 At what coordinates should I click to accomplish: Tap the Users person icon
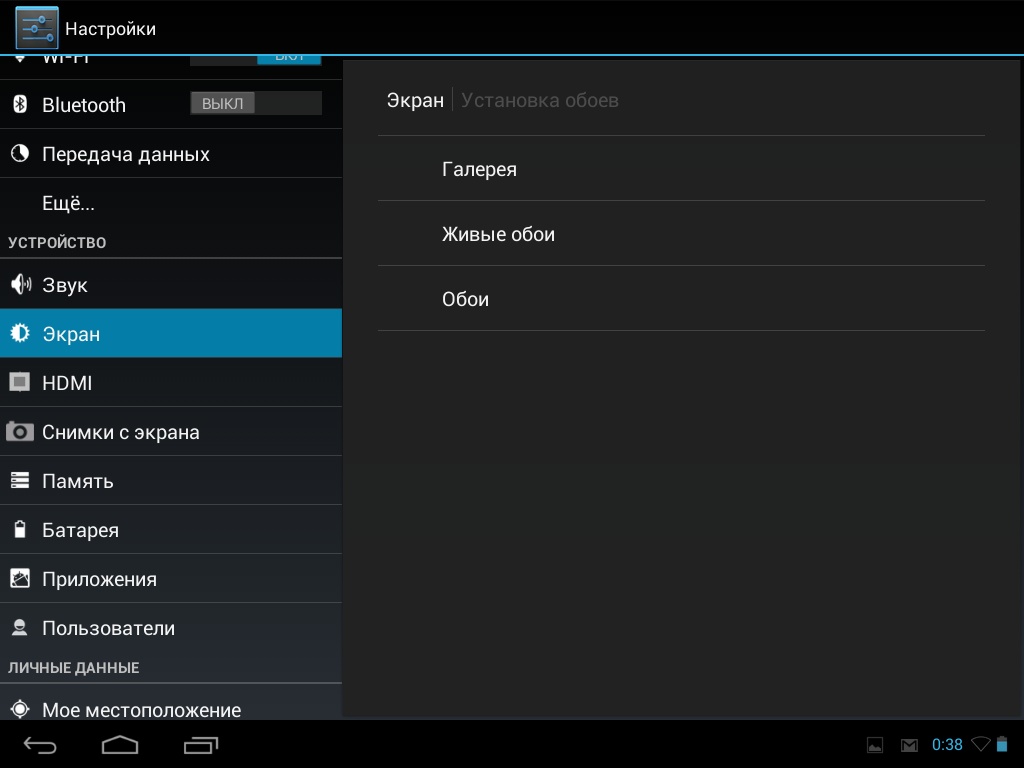(20, 628)
